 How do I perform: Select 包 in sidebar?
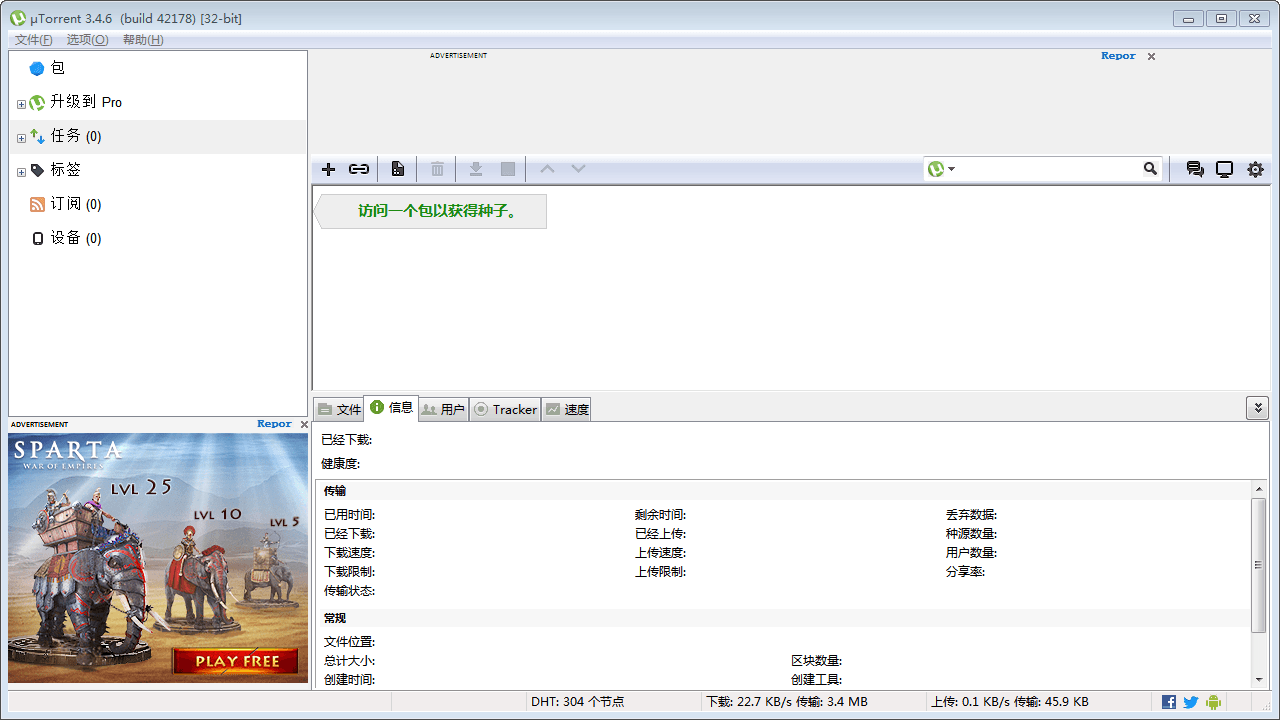tap(158, 69)
